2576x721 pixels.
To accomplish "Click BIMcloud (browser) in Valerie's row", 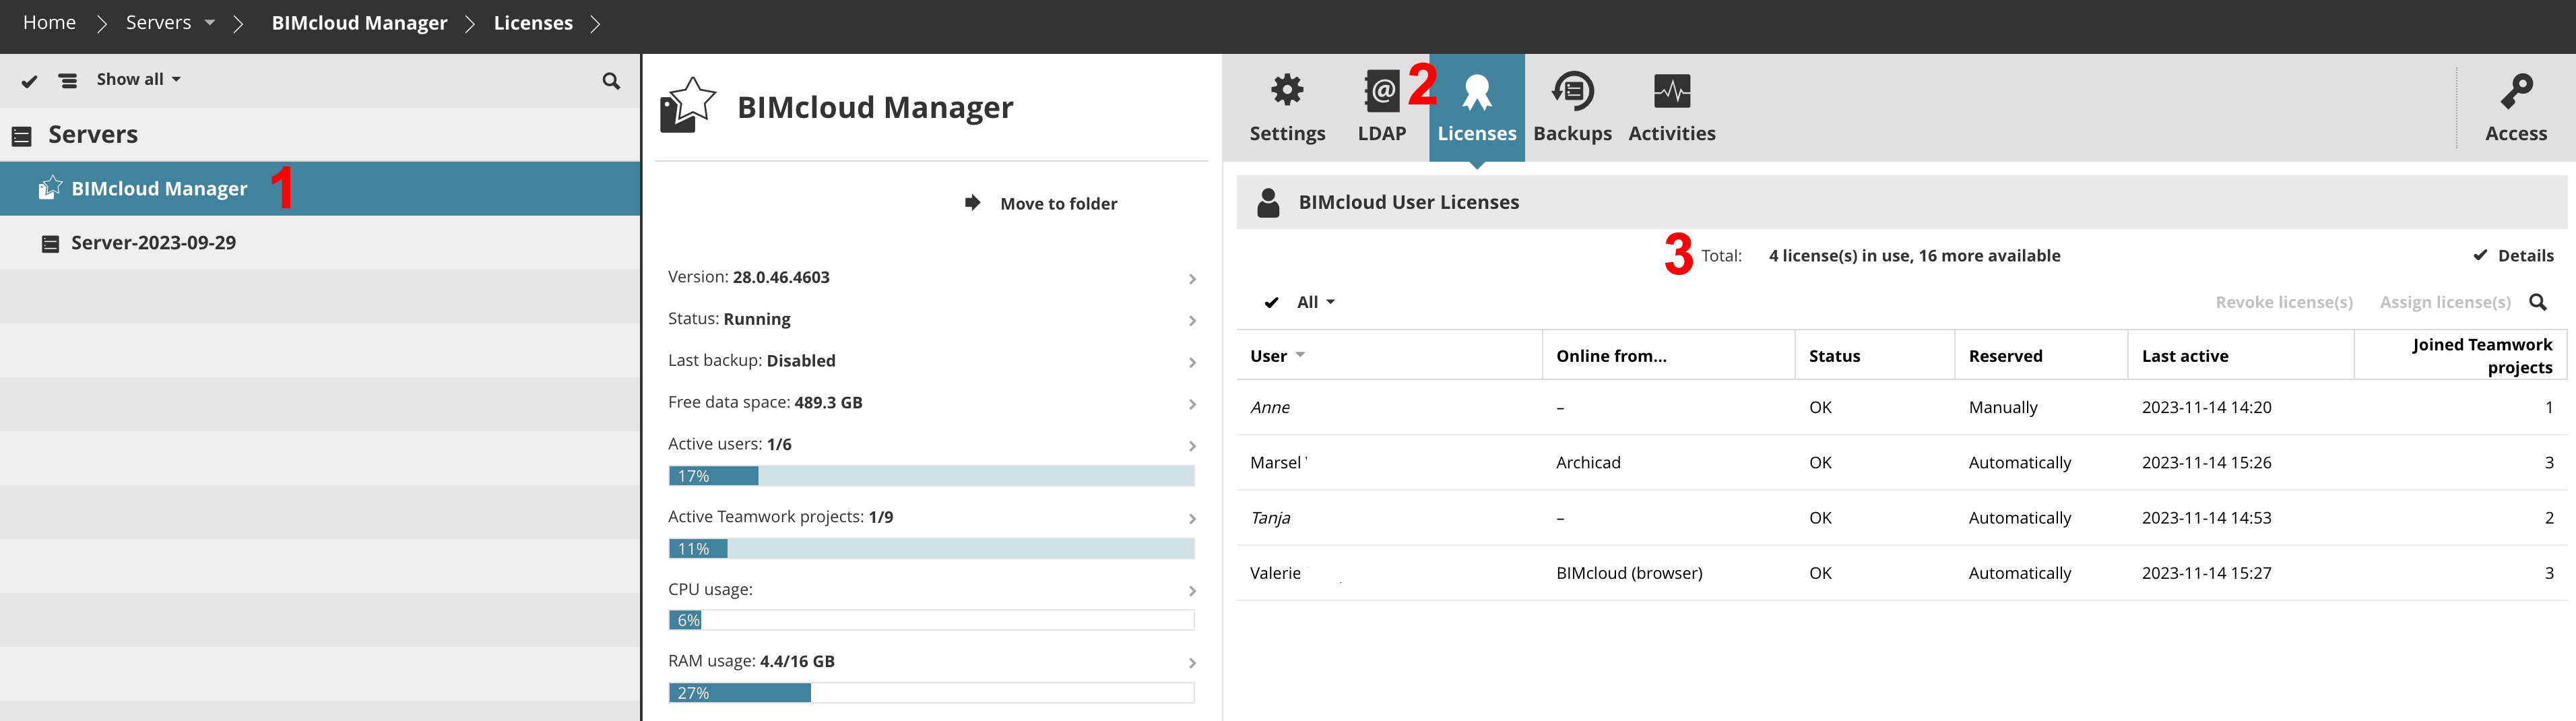I will 1629,573.
